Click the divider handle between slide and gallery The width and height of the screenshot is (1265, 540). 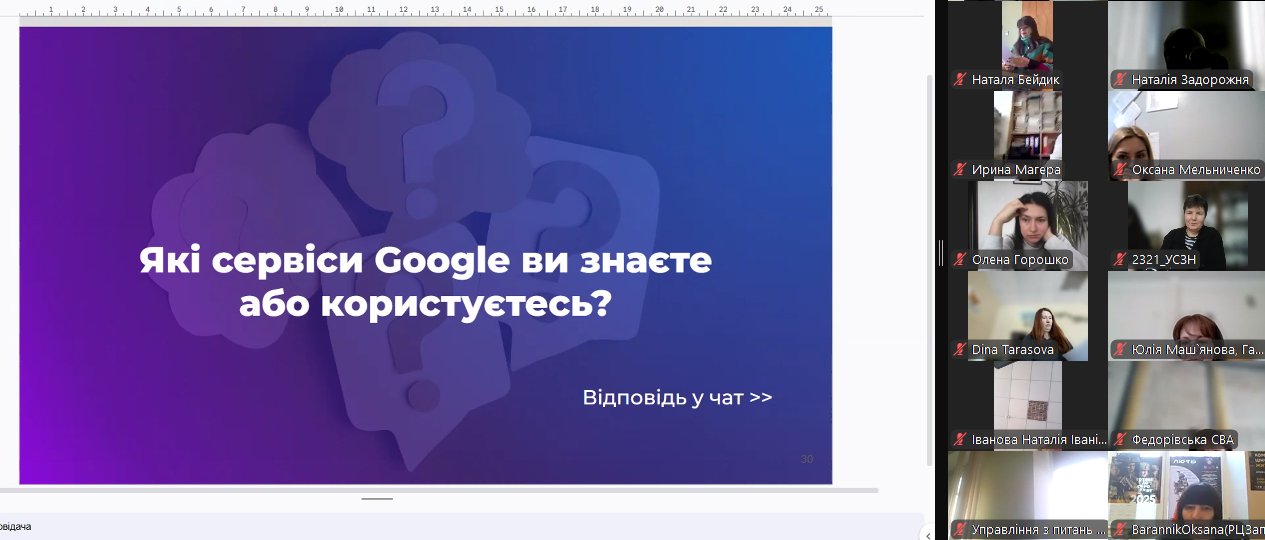940,253
